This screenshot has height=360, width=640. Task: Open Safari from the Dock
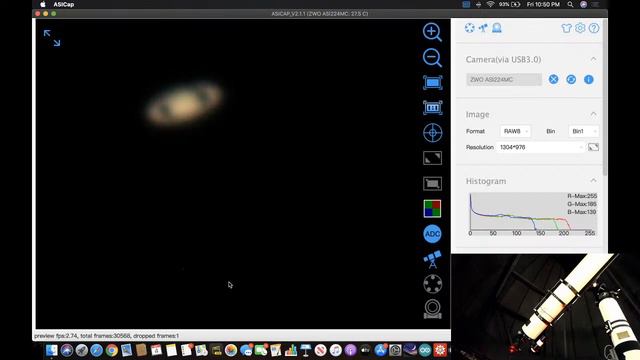pos(96,350)
